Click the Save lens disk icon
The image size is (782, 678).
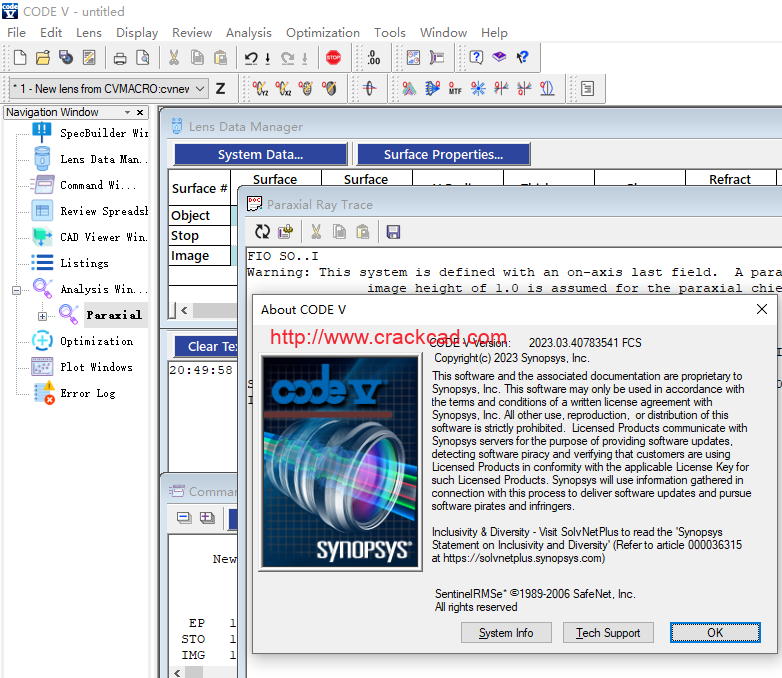pyautogui.click(x=66, y=58)
